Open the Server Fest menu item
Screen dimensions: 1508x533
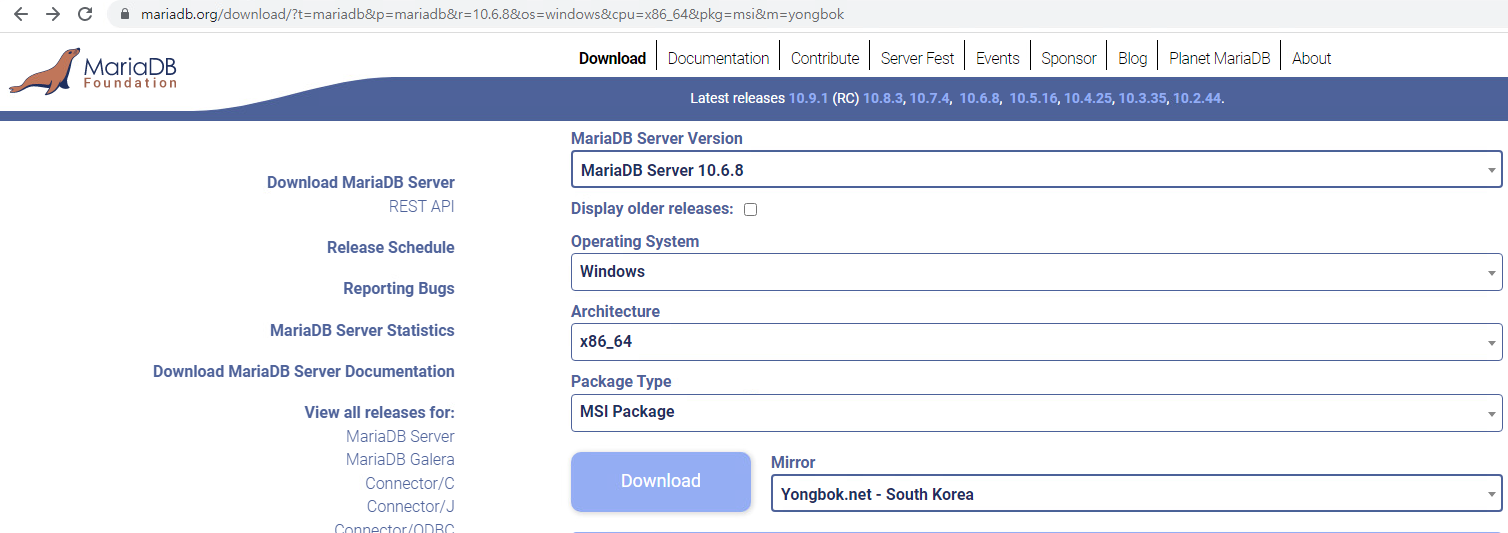tap(917, 58)
